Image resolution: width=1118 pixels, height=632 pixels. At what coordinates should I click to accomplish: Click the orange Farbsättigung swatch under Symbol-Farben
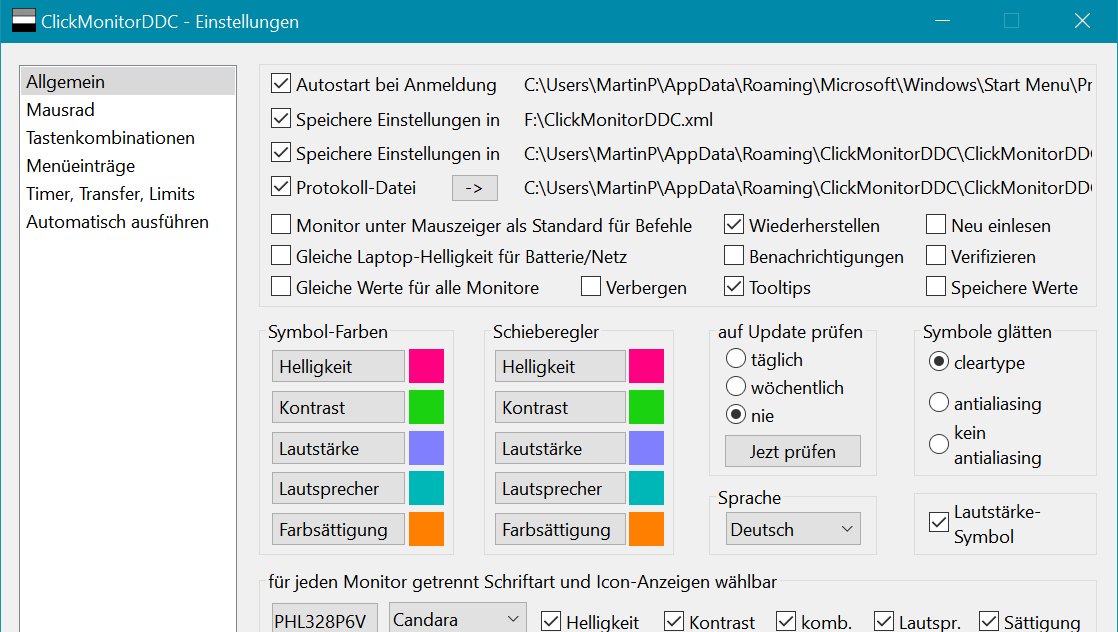tap(426, 529)
